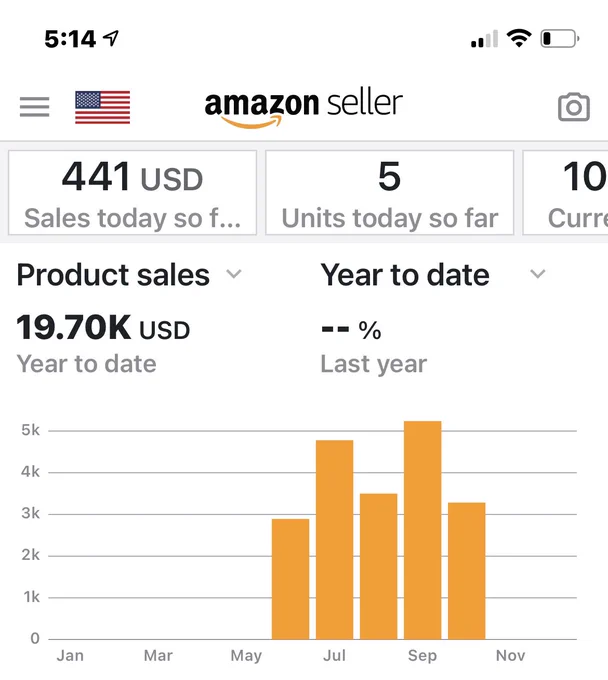Tap the July sales bar
This screenshot has width=608, height=680.
[334, 539]
